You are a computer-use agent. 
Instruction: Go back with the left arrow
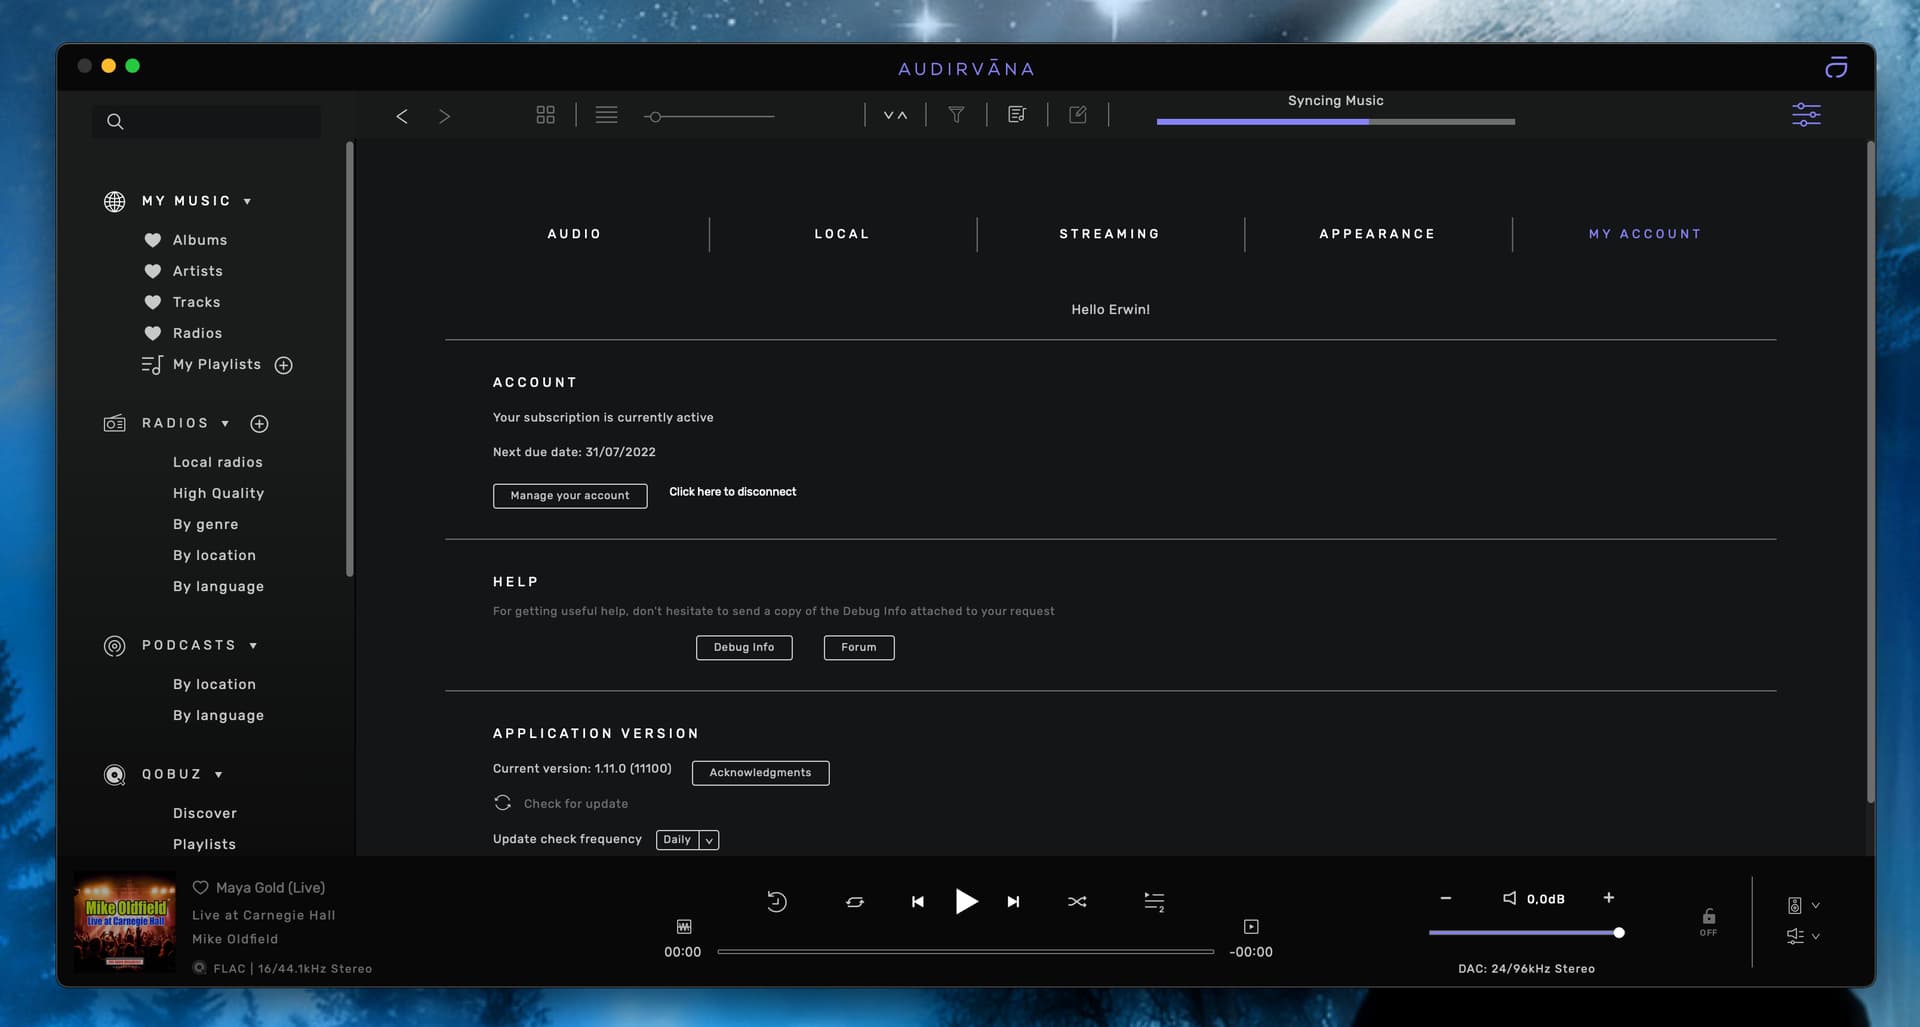402,116
